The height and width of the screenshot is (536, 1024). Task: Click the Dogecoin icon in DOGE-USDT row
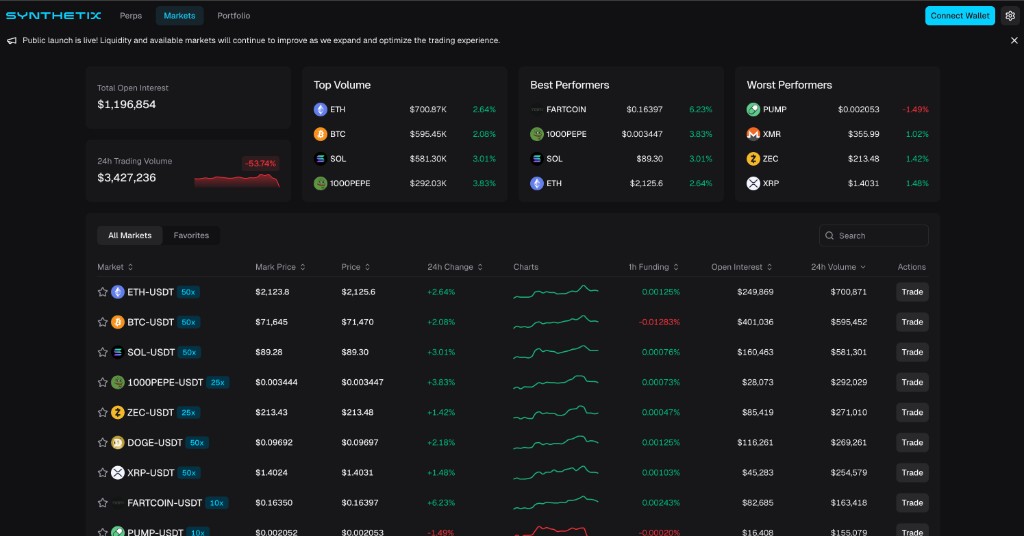click(118, 442)
